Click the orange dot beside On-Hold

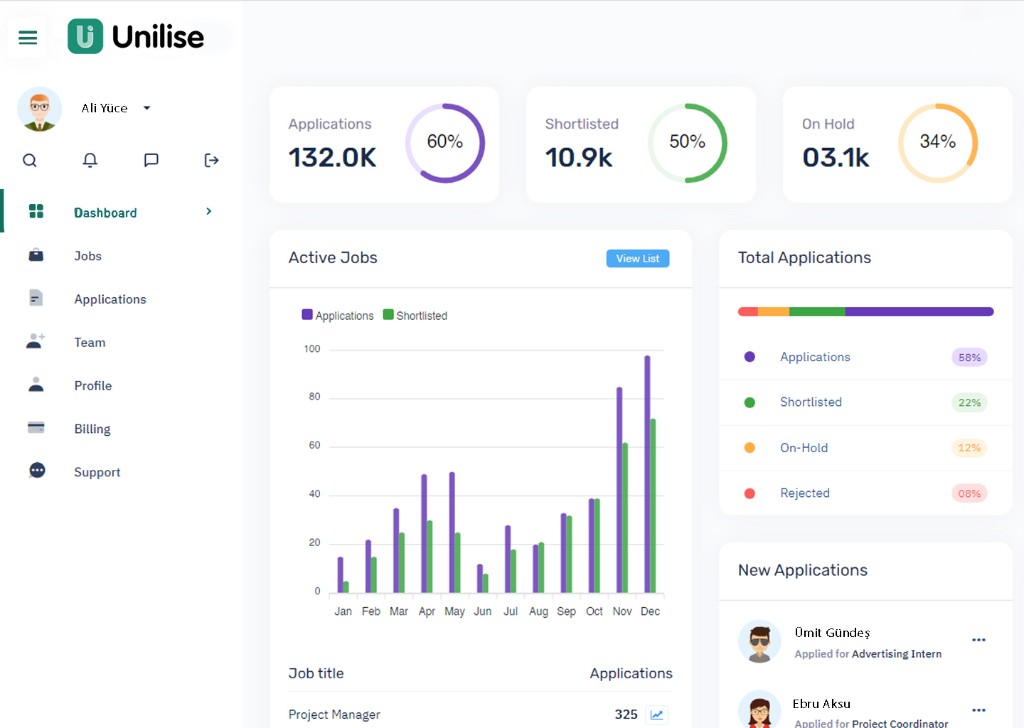(x=750, y=447)
